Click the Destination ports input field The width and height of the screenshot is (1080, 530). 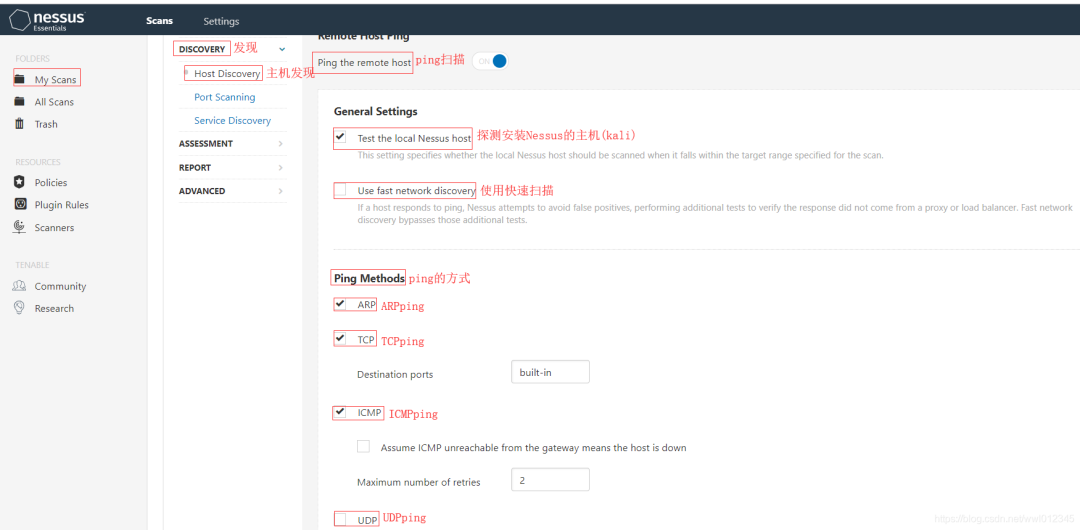point(550,372)
